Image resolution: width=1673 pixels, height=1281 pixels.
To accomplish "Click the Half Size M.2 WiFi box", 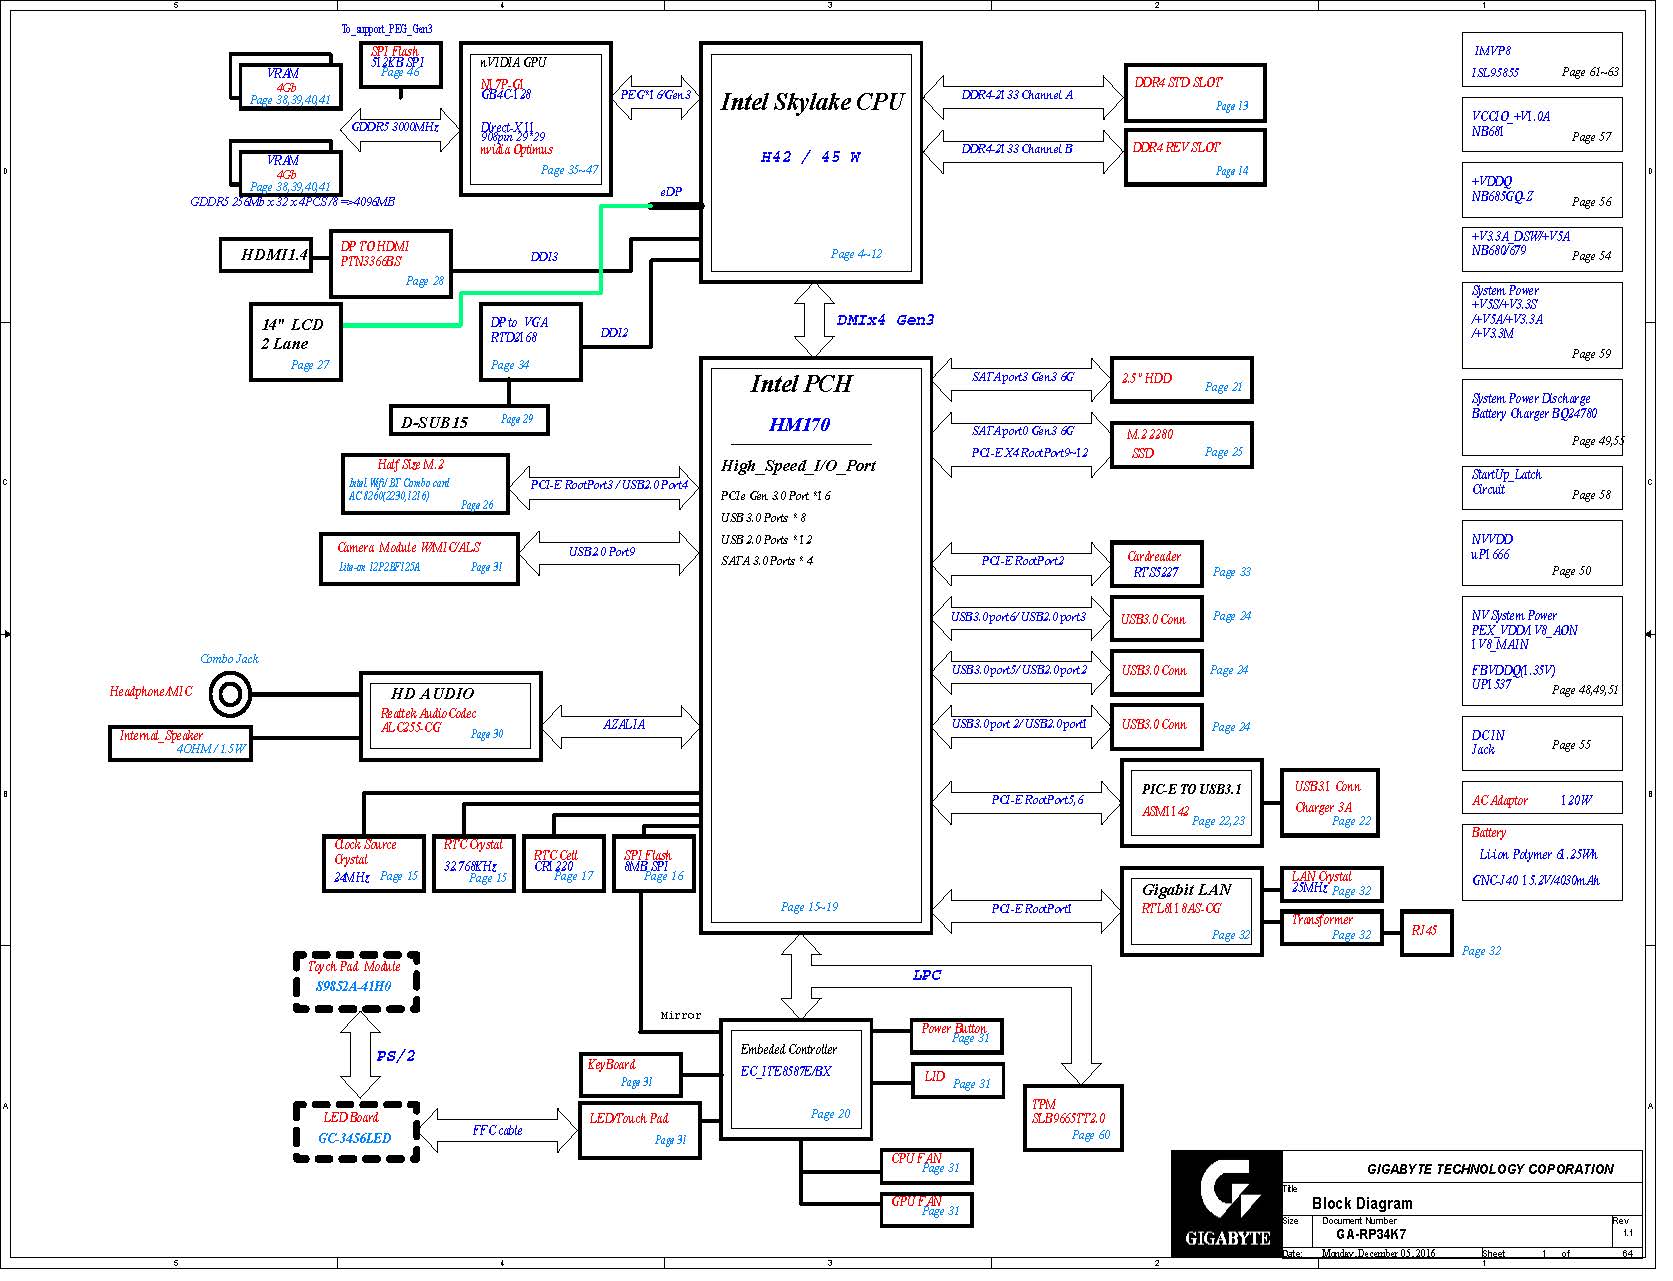I will point(424,484).
